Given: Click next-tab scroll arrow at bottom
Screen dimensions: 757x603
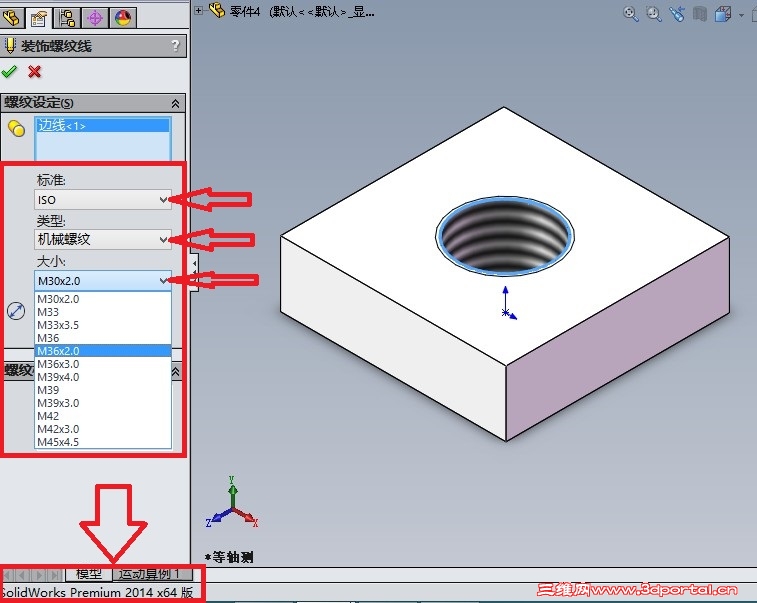Looking at the screenshot, I should tap(40, 575).
